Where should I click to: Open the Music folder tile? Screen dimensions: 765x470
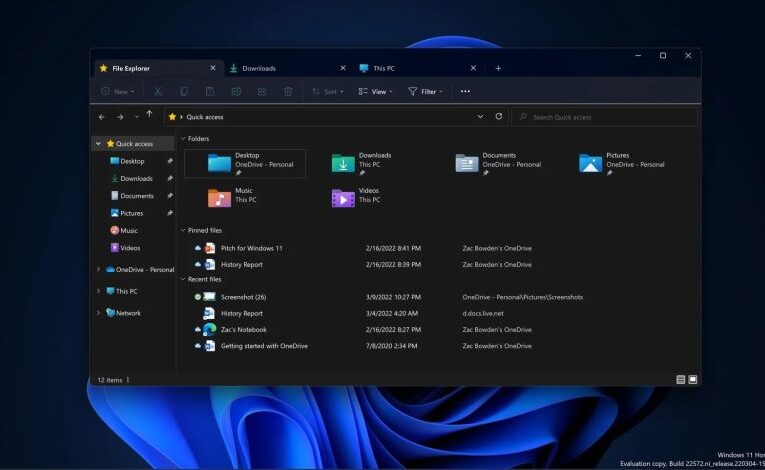pos(232,197)
